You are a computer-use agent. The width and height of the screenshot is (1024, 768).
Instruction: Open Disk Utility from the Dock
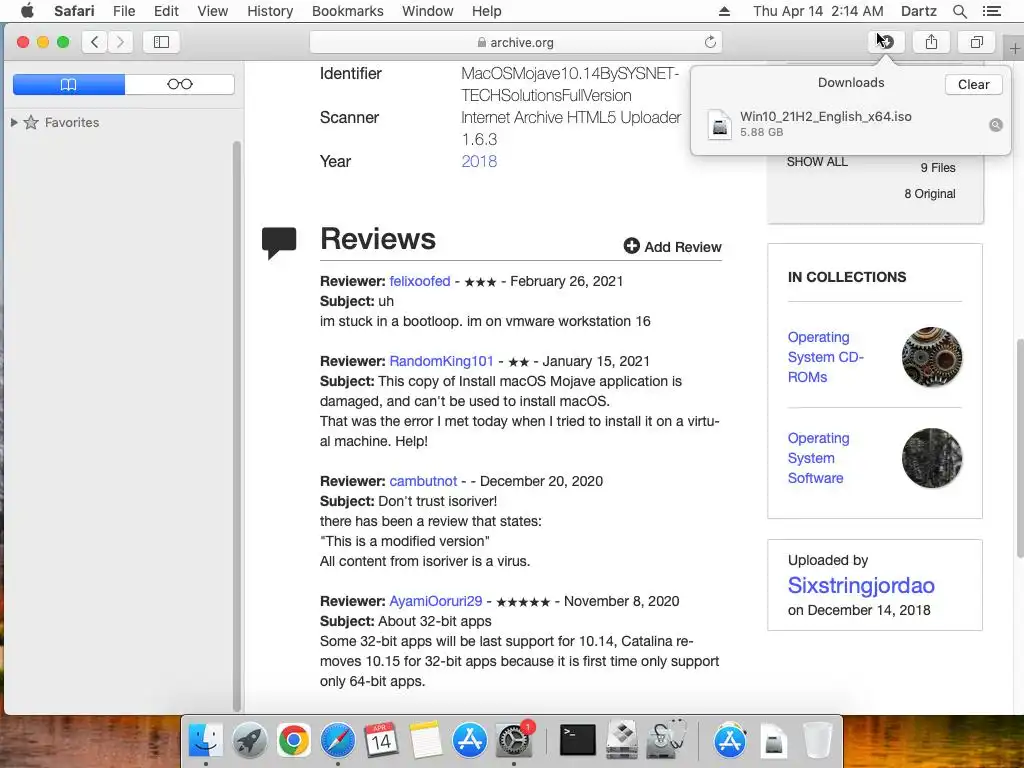click(666, 740)
